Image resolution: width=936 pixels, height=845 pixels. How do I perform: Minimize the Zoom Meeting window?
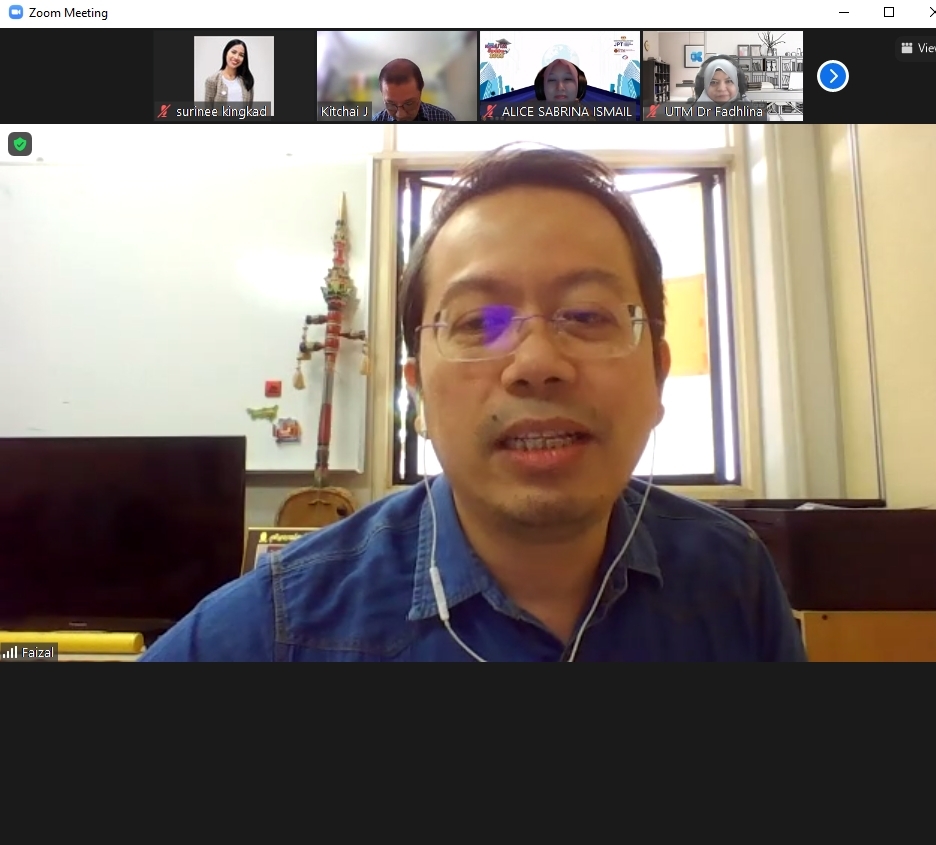[843, 13]
